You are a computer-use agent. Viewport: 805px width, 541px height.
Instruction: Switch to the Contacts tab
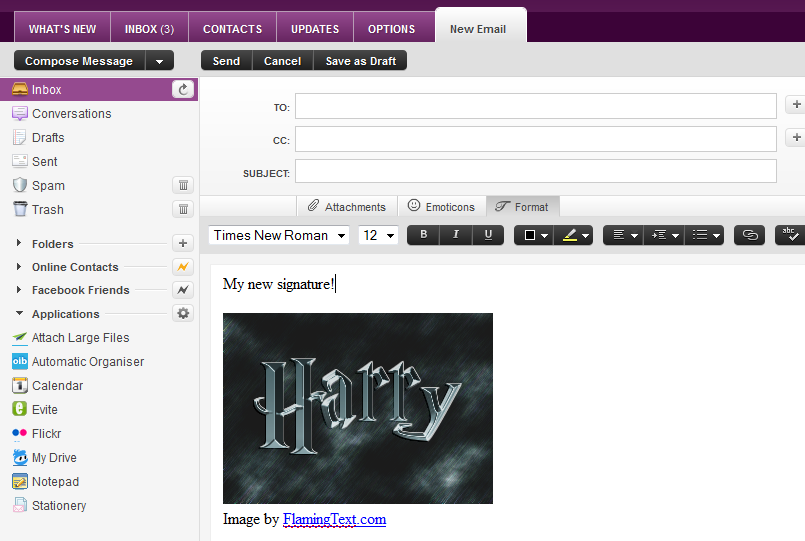click(x=232, y=29)
